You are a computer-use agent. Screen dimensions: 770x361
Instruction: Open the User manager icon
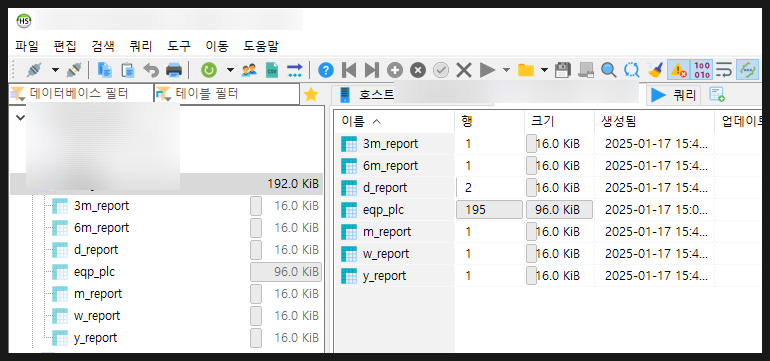[249, 70]
